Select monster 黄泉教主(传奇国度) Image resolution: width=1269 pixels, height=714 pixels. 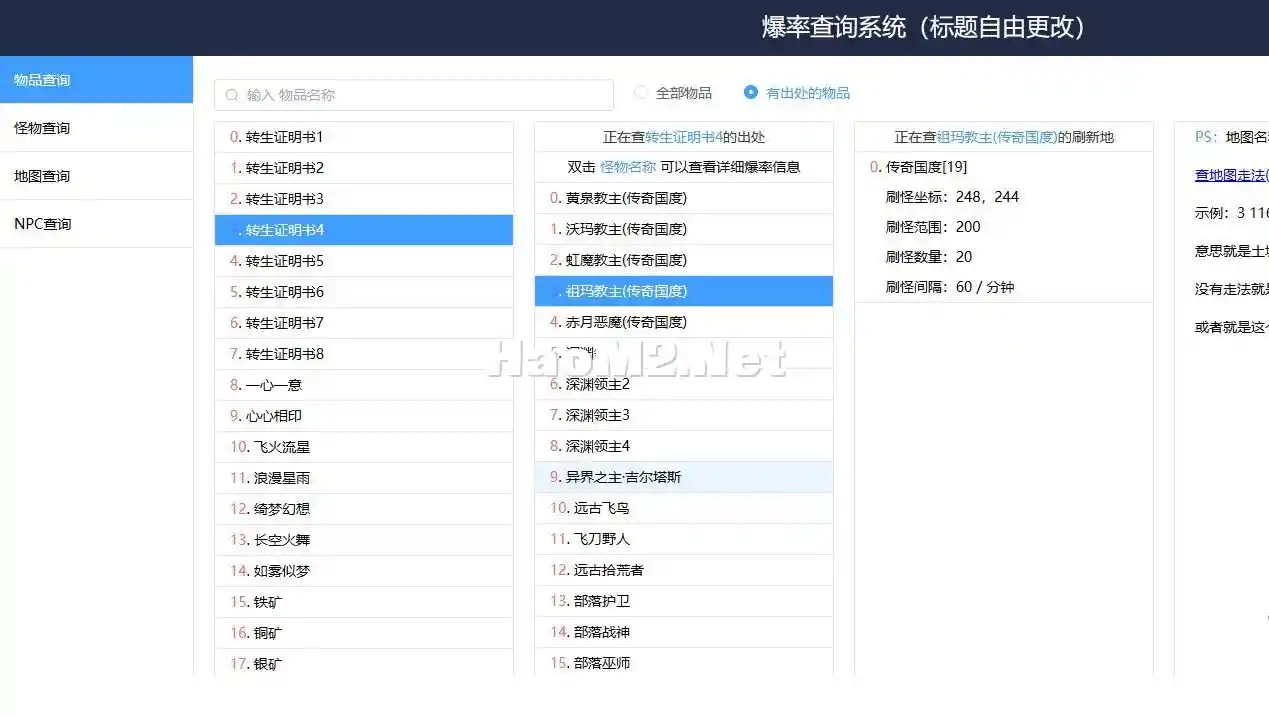pos(684,198)
